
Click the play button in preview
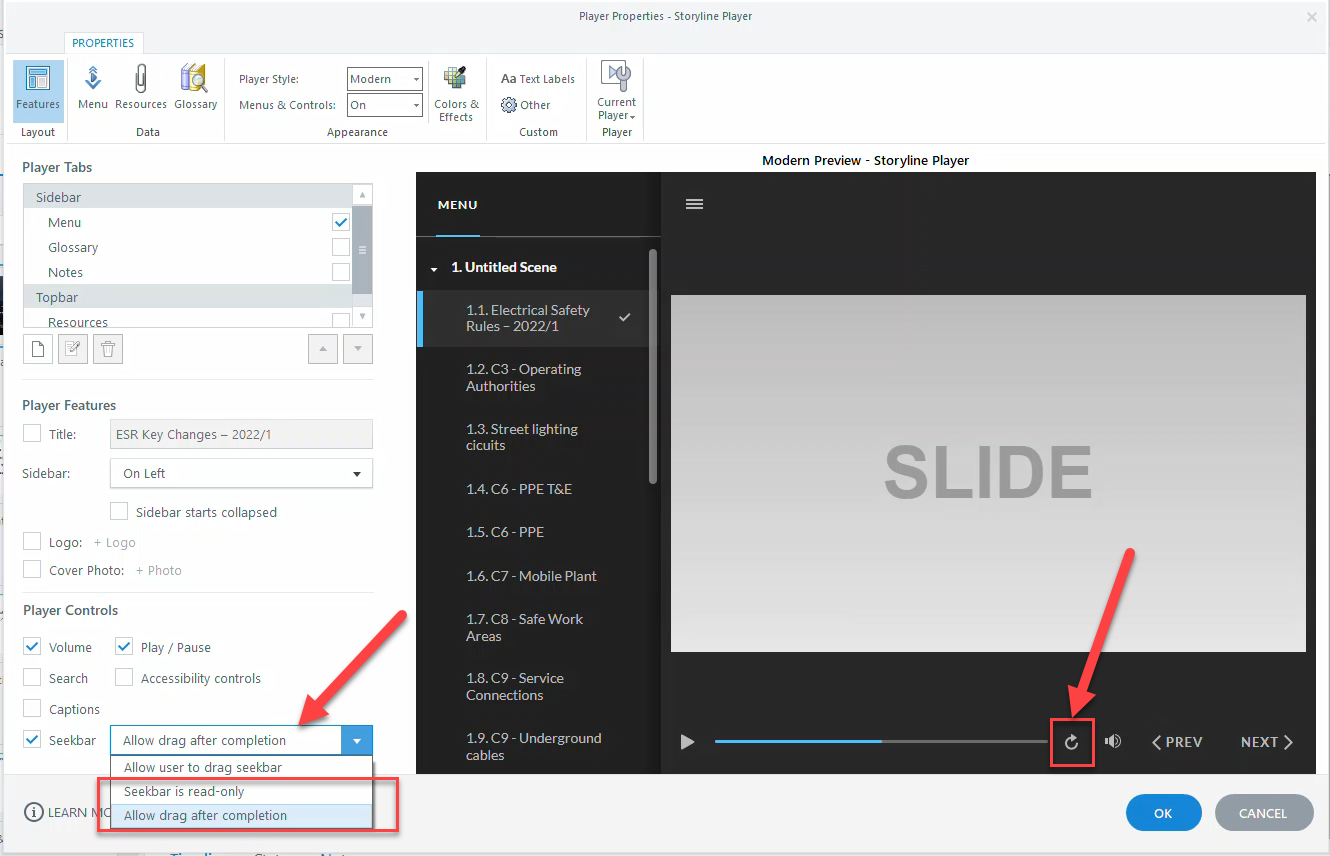point(687,742)
